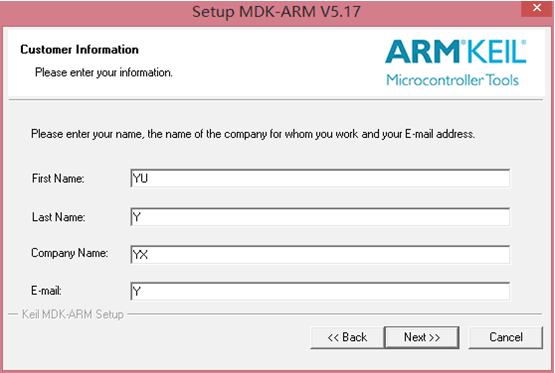The width and height of the screenshot is (555, 373).
Task: Place cursor in the Company Name field
Action: tap(320, 254)
